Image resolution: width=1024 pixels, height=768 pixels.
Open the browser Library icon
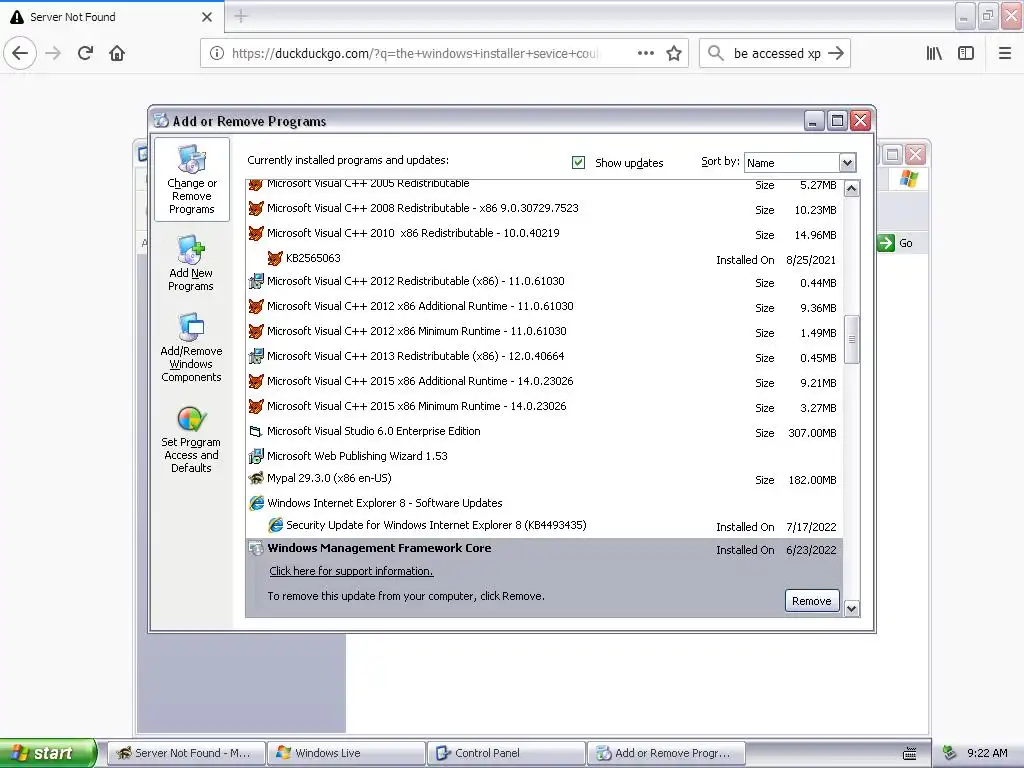click(x=934, y=53)
